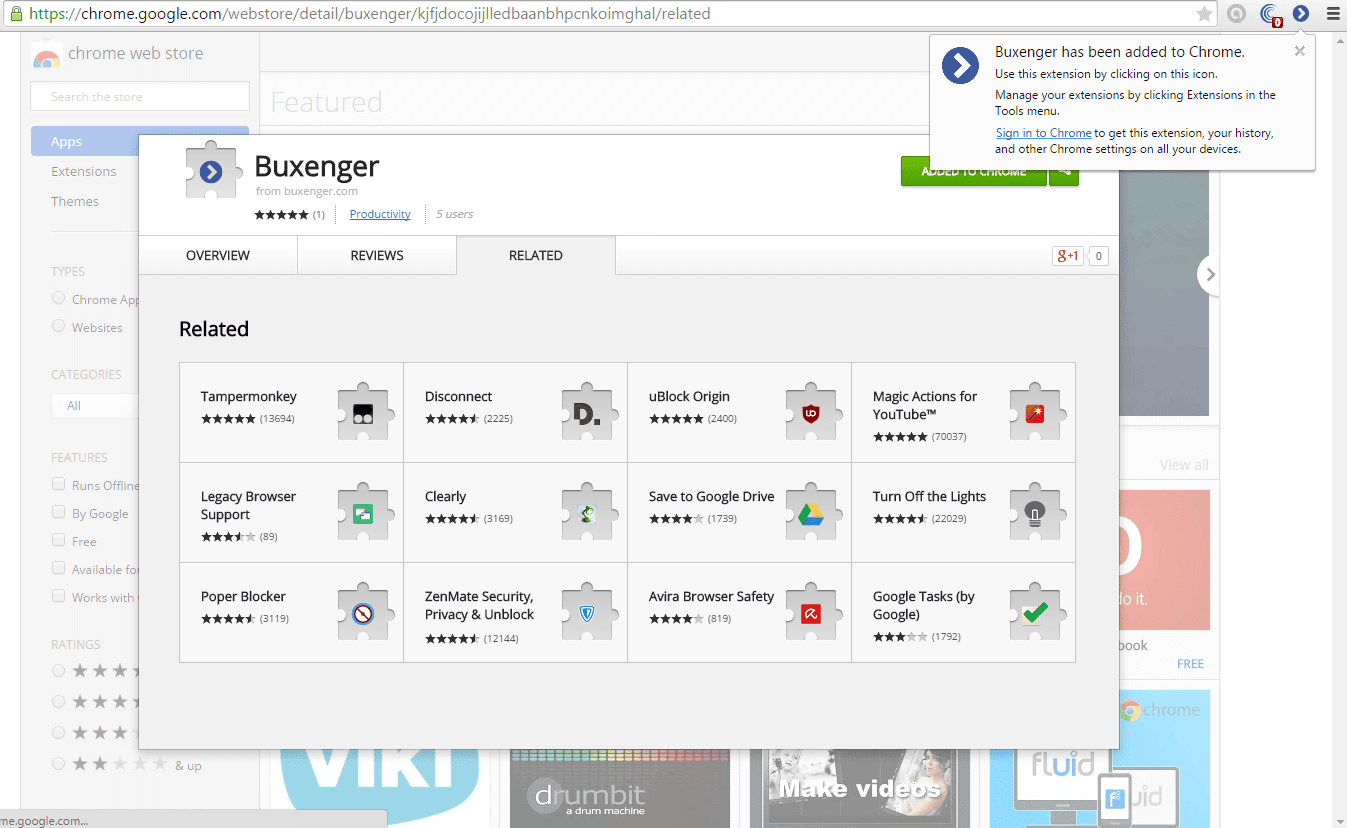Click the Buxenger five-star rating
Viewport: 1347px width, 828px height.
[281, 214]
